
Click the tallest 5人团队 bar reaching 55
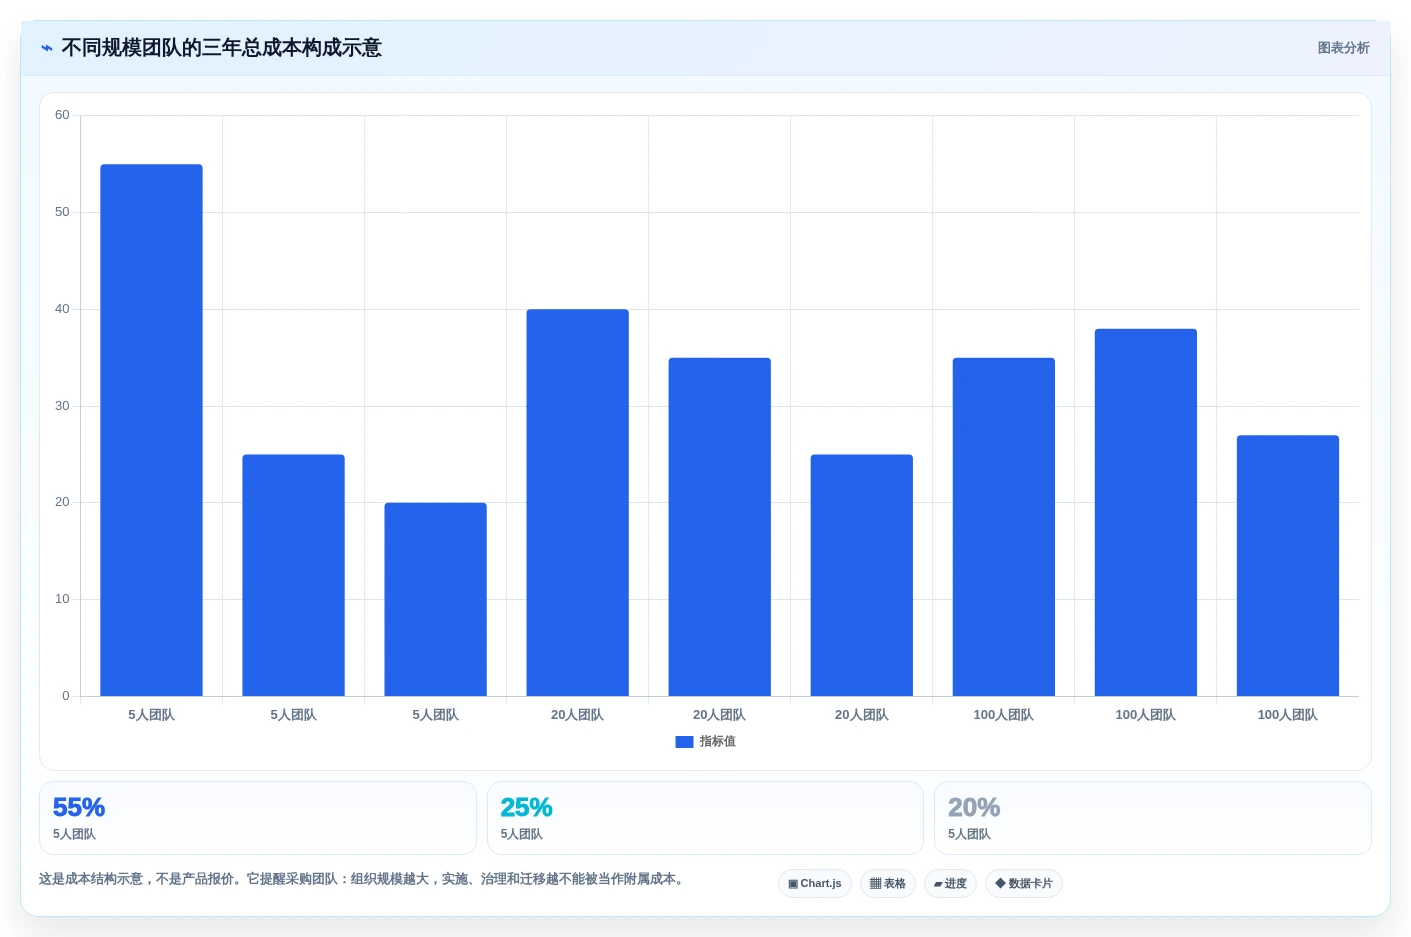[x=151, y=430]
